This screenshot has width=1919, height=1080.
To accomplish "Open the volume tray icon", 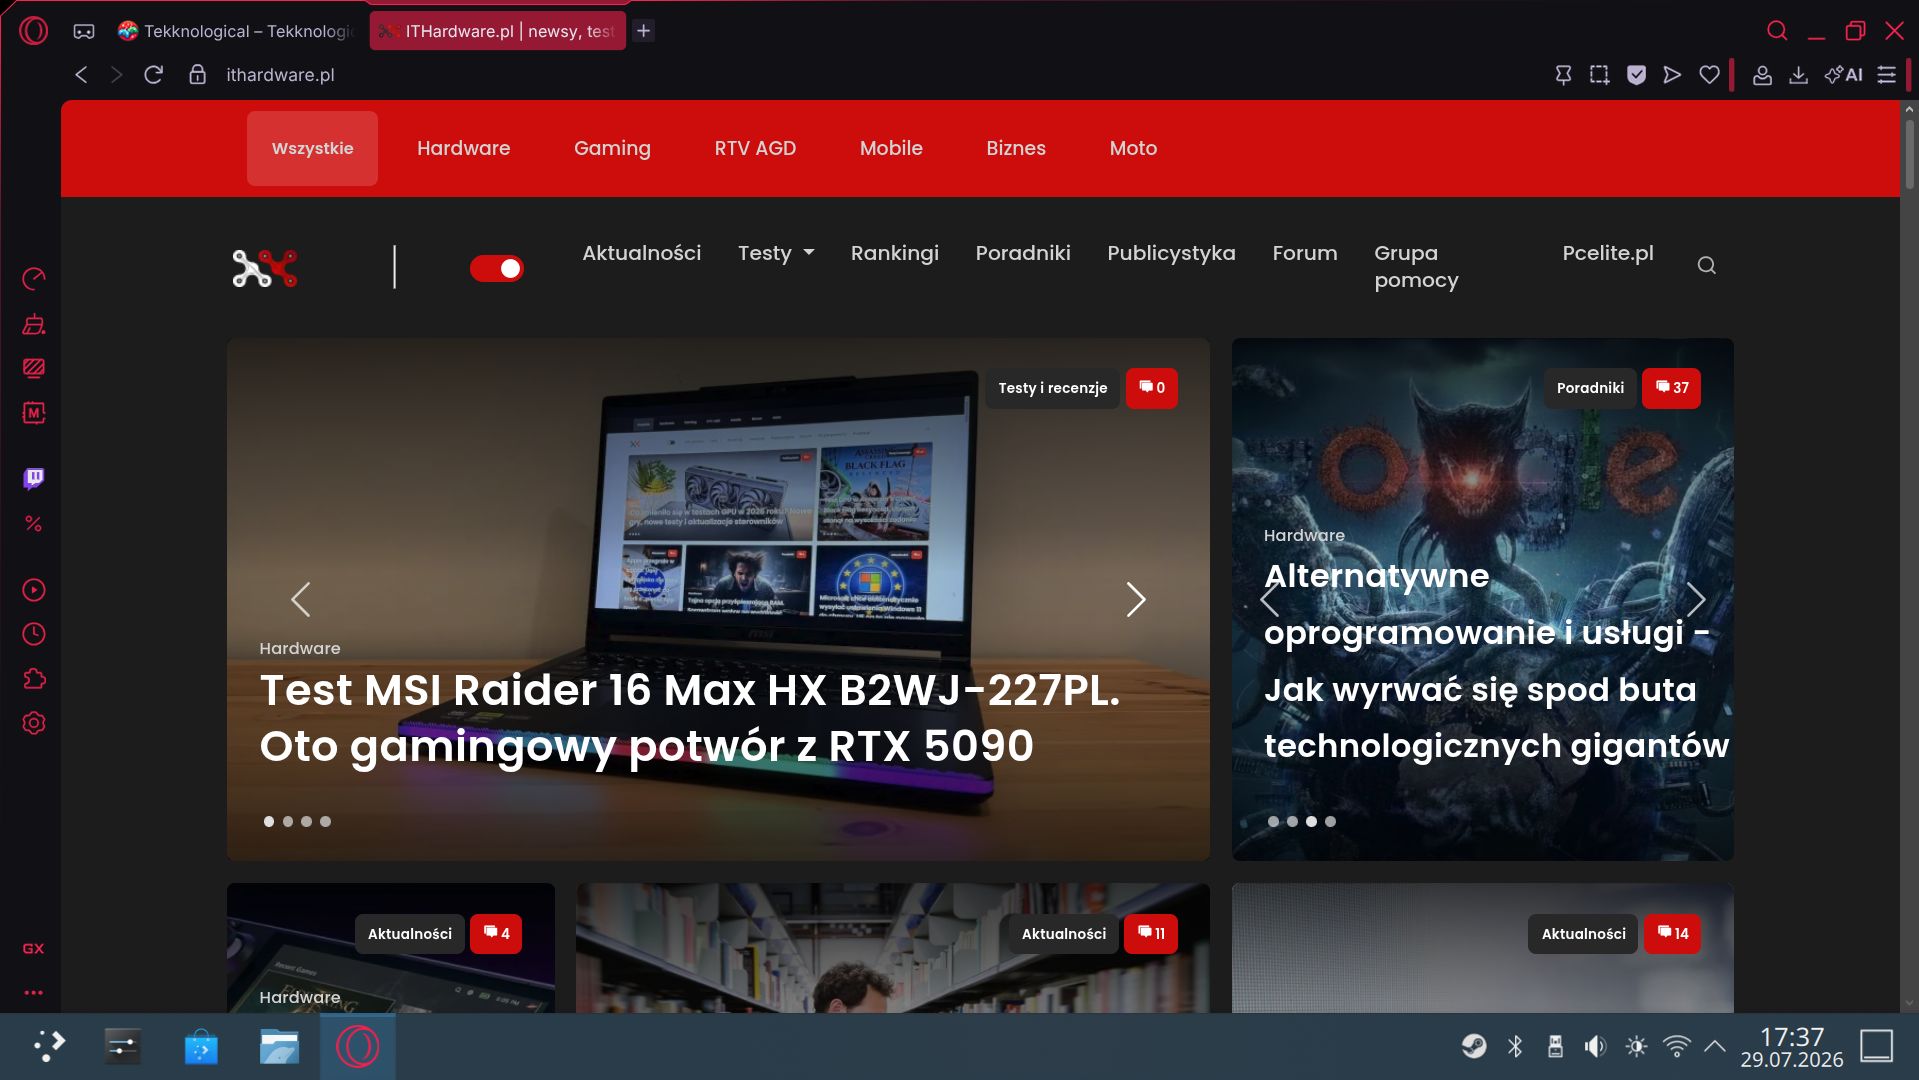I will pos(1595,1046).
